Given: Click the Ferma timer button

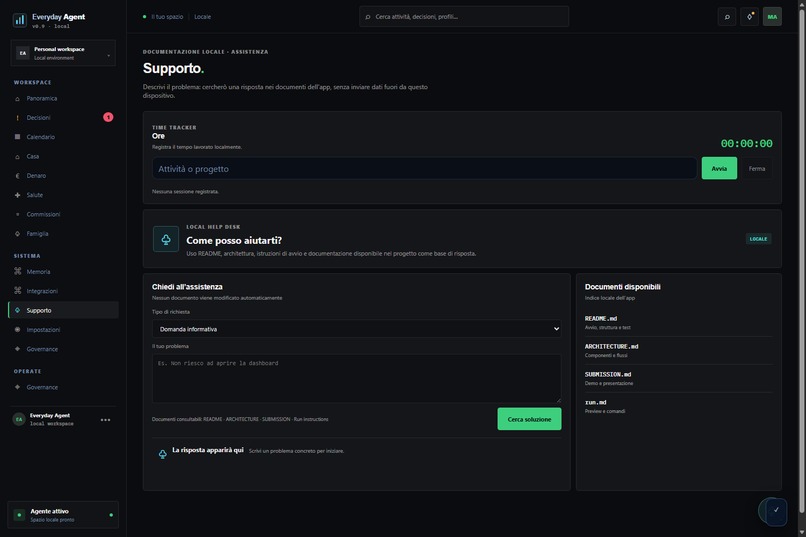Looking at the screenshot, I should pyautogui.click(x=757, y=169).
